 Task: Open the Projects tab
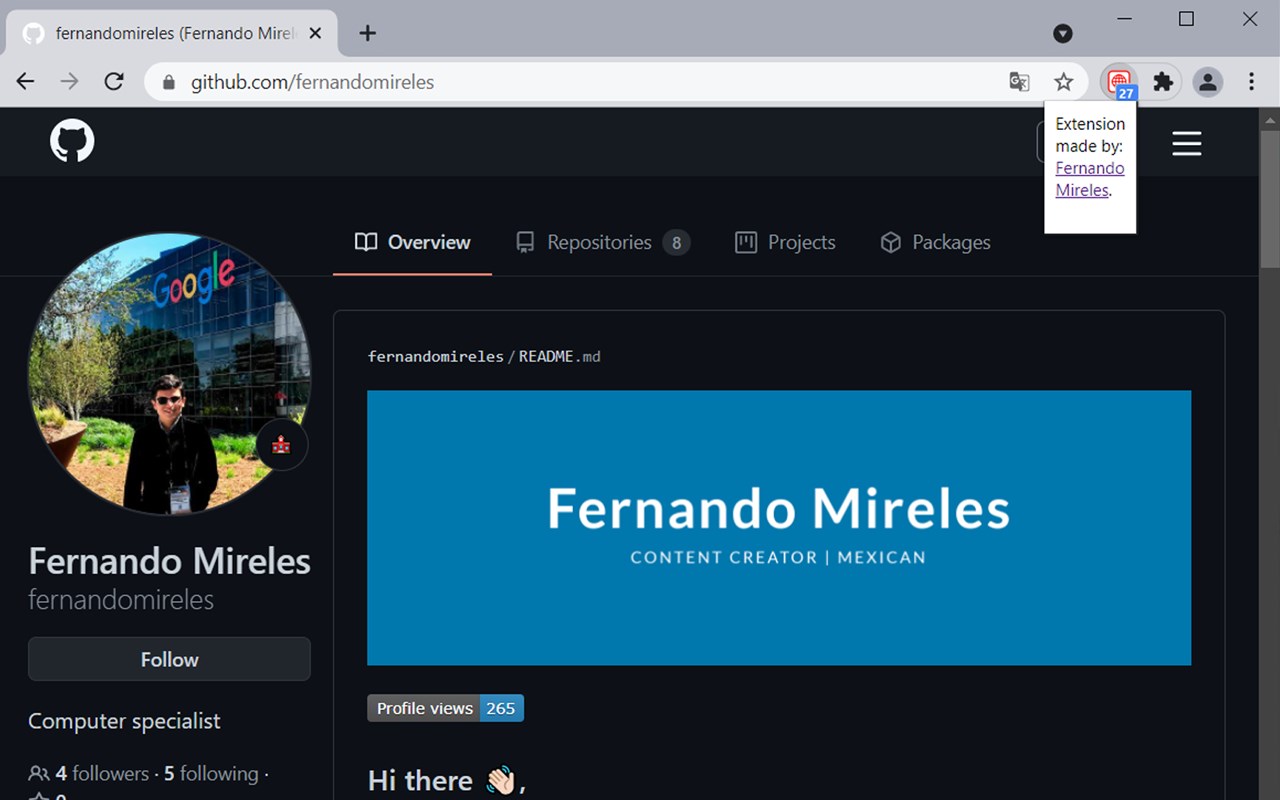(785, 242)
